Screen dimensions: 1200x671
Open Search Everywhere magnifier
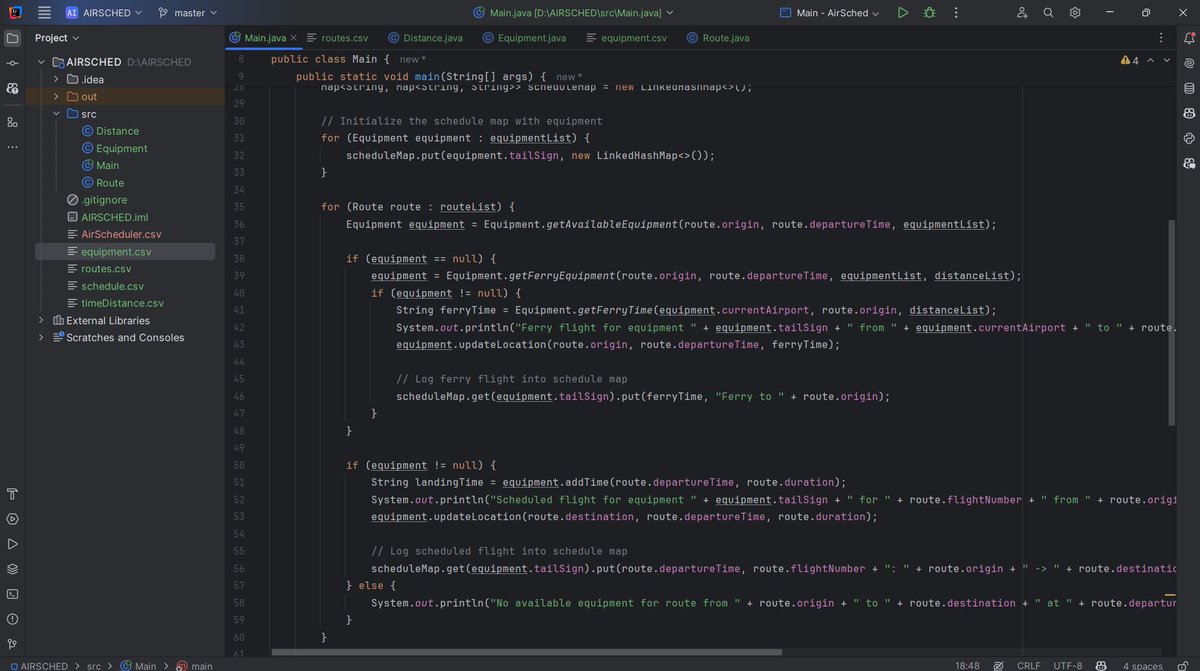pyautogui.click(x=1048, y=13)
